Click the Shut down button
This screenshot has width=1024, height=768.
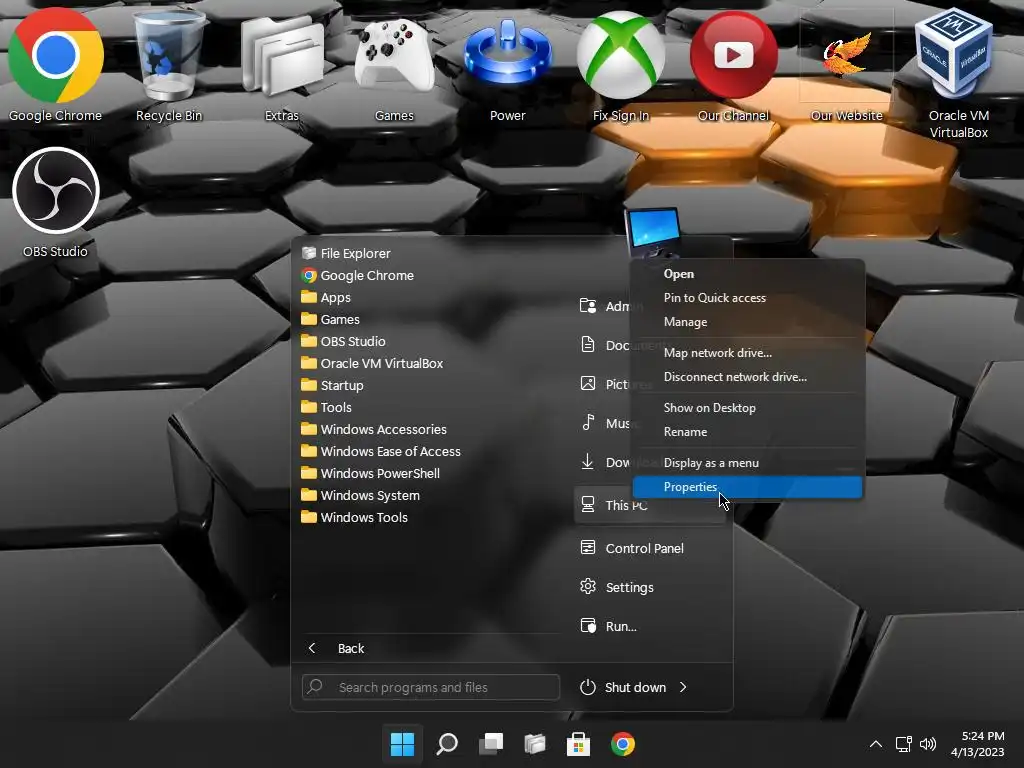(623, 687)
